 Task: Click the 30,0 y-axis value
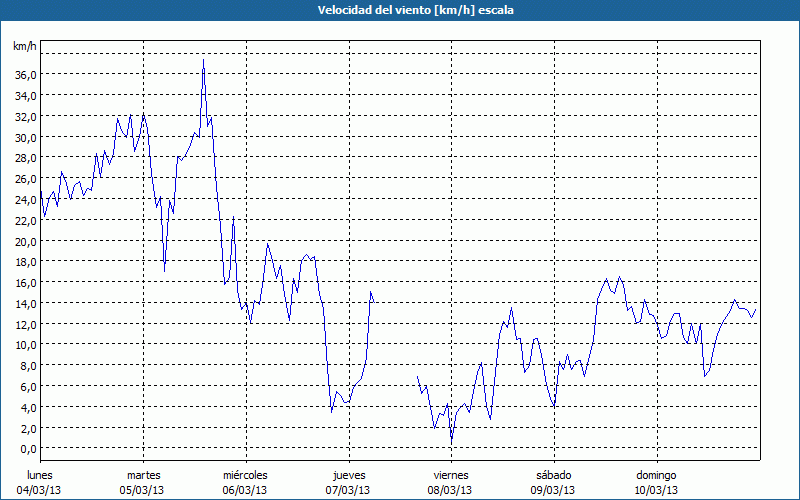[25, 137]
